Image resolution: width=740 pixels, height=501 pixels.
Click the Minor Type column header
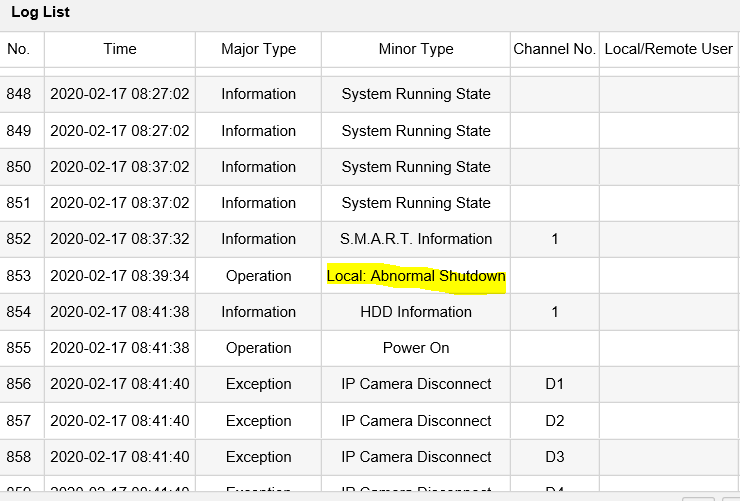tap(416, 49)
